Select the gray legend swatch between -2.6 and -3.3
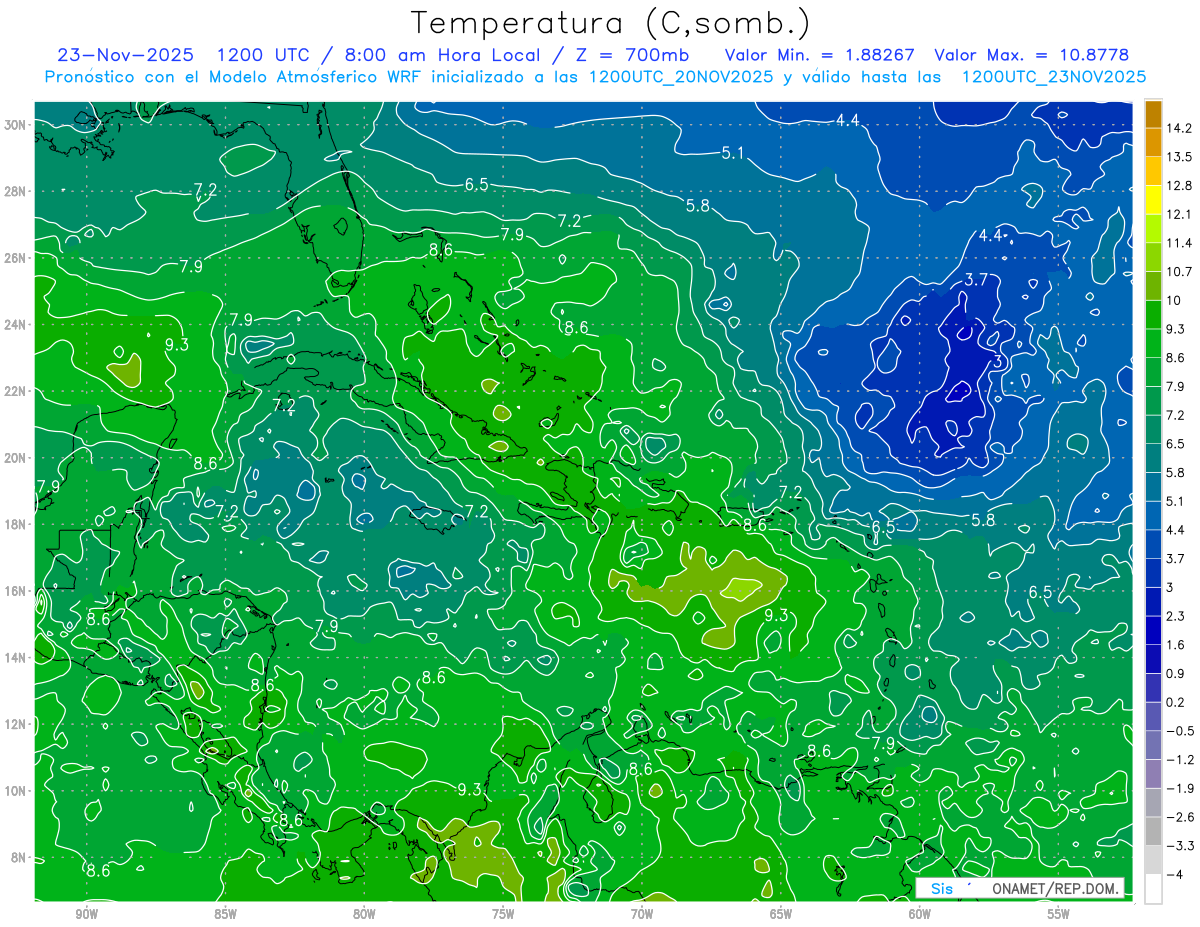Screen dimensions: 1200x927 point(1152,830)
